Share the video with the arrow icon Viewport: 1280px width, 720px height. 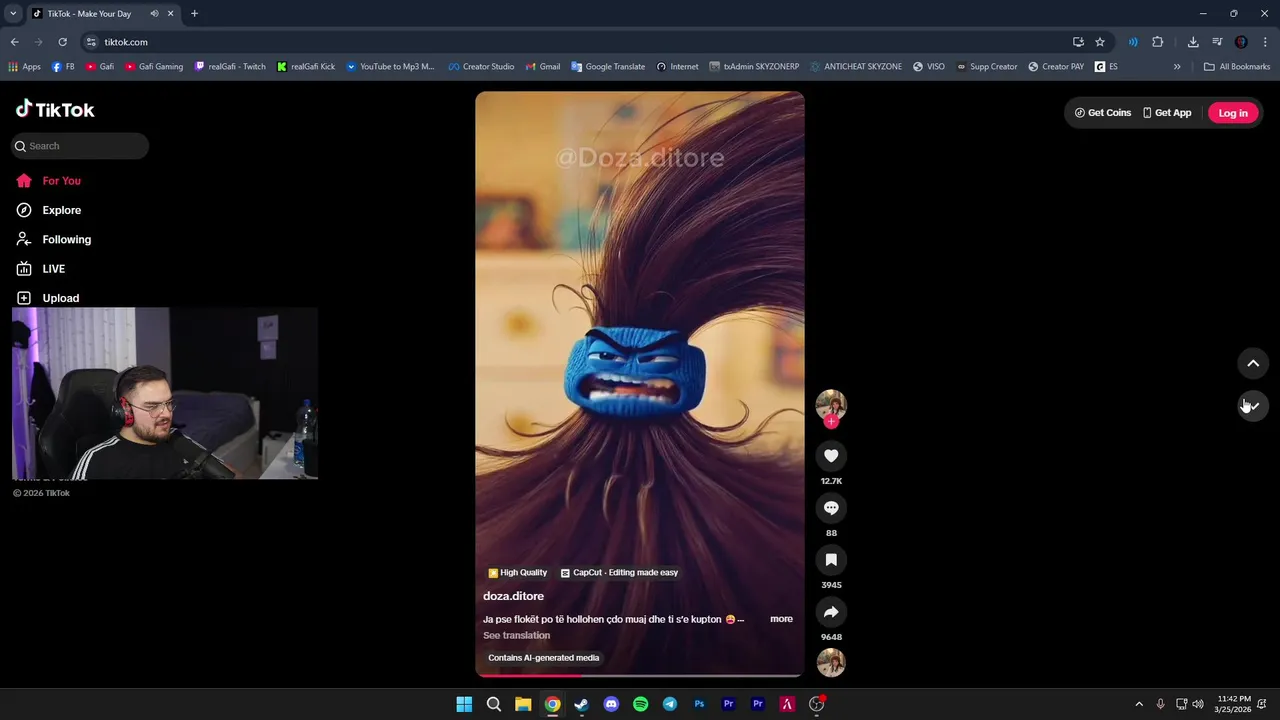click(x=831, y=612)
